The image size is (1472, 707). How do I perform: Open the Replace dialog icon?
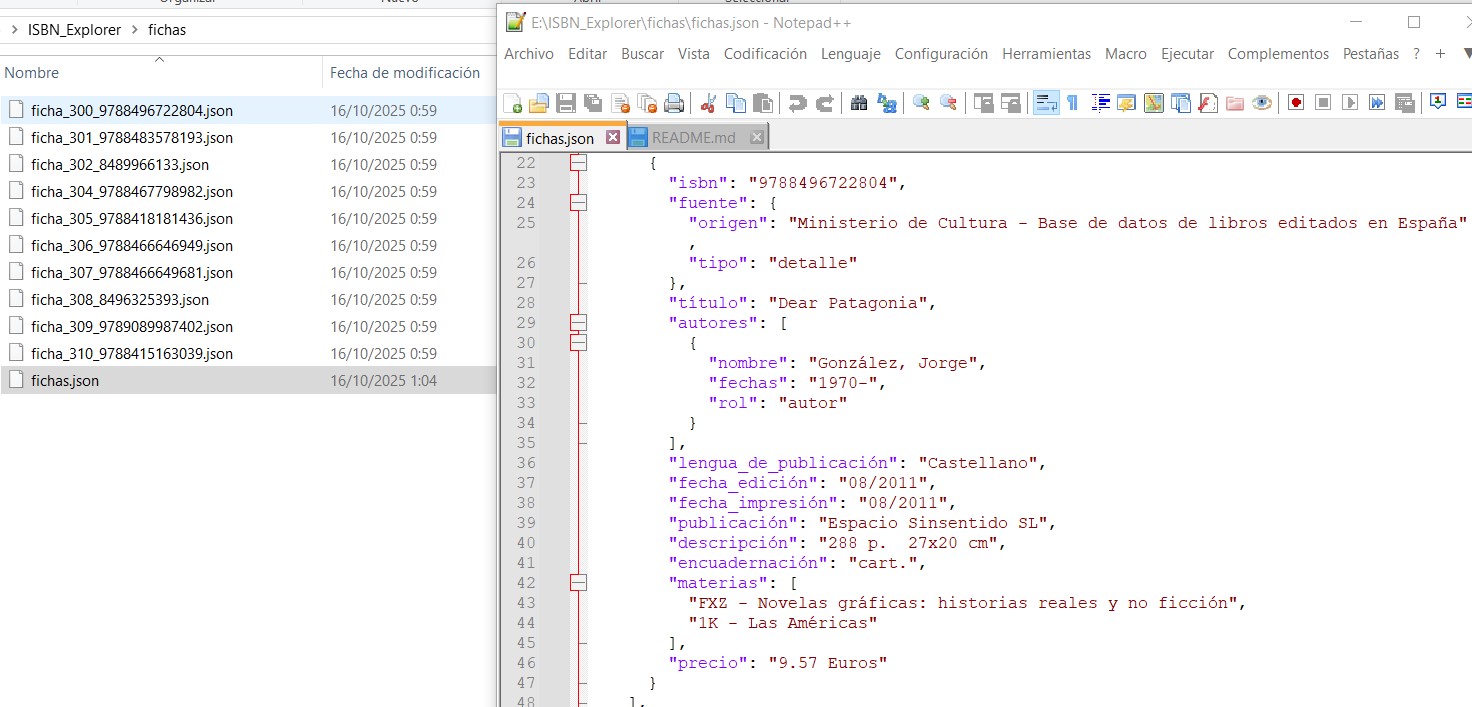[887, 102]
